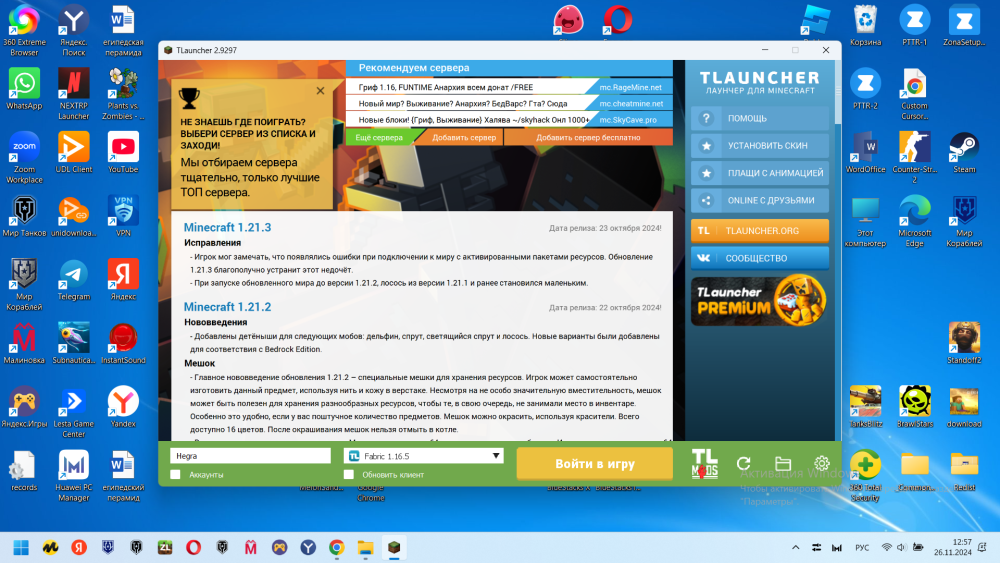This screenshot has width=1000, height=563.
Task: Open UDL Client desktop icon
Action: point(73,152)
